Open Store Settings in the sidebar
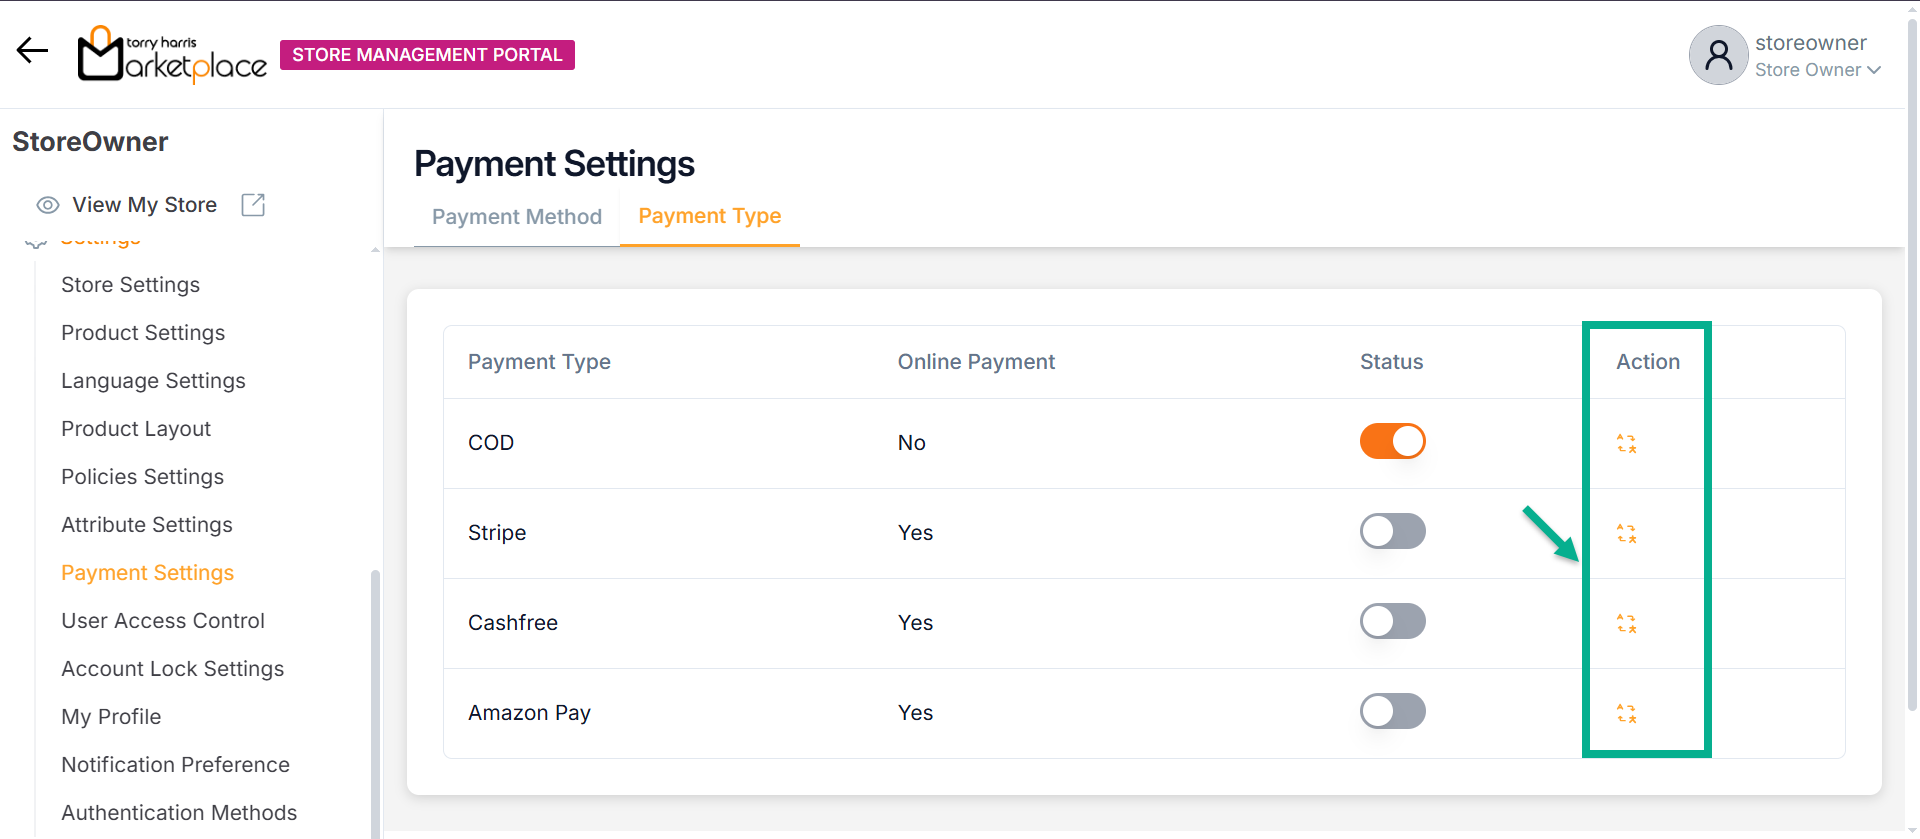The height and width of the screenshot is (839, 1920). (130, 285)
